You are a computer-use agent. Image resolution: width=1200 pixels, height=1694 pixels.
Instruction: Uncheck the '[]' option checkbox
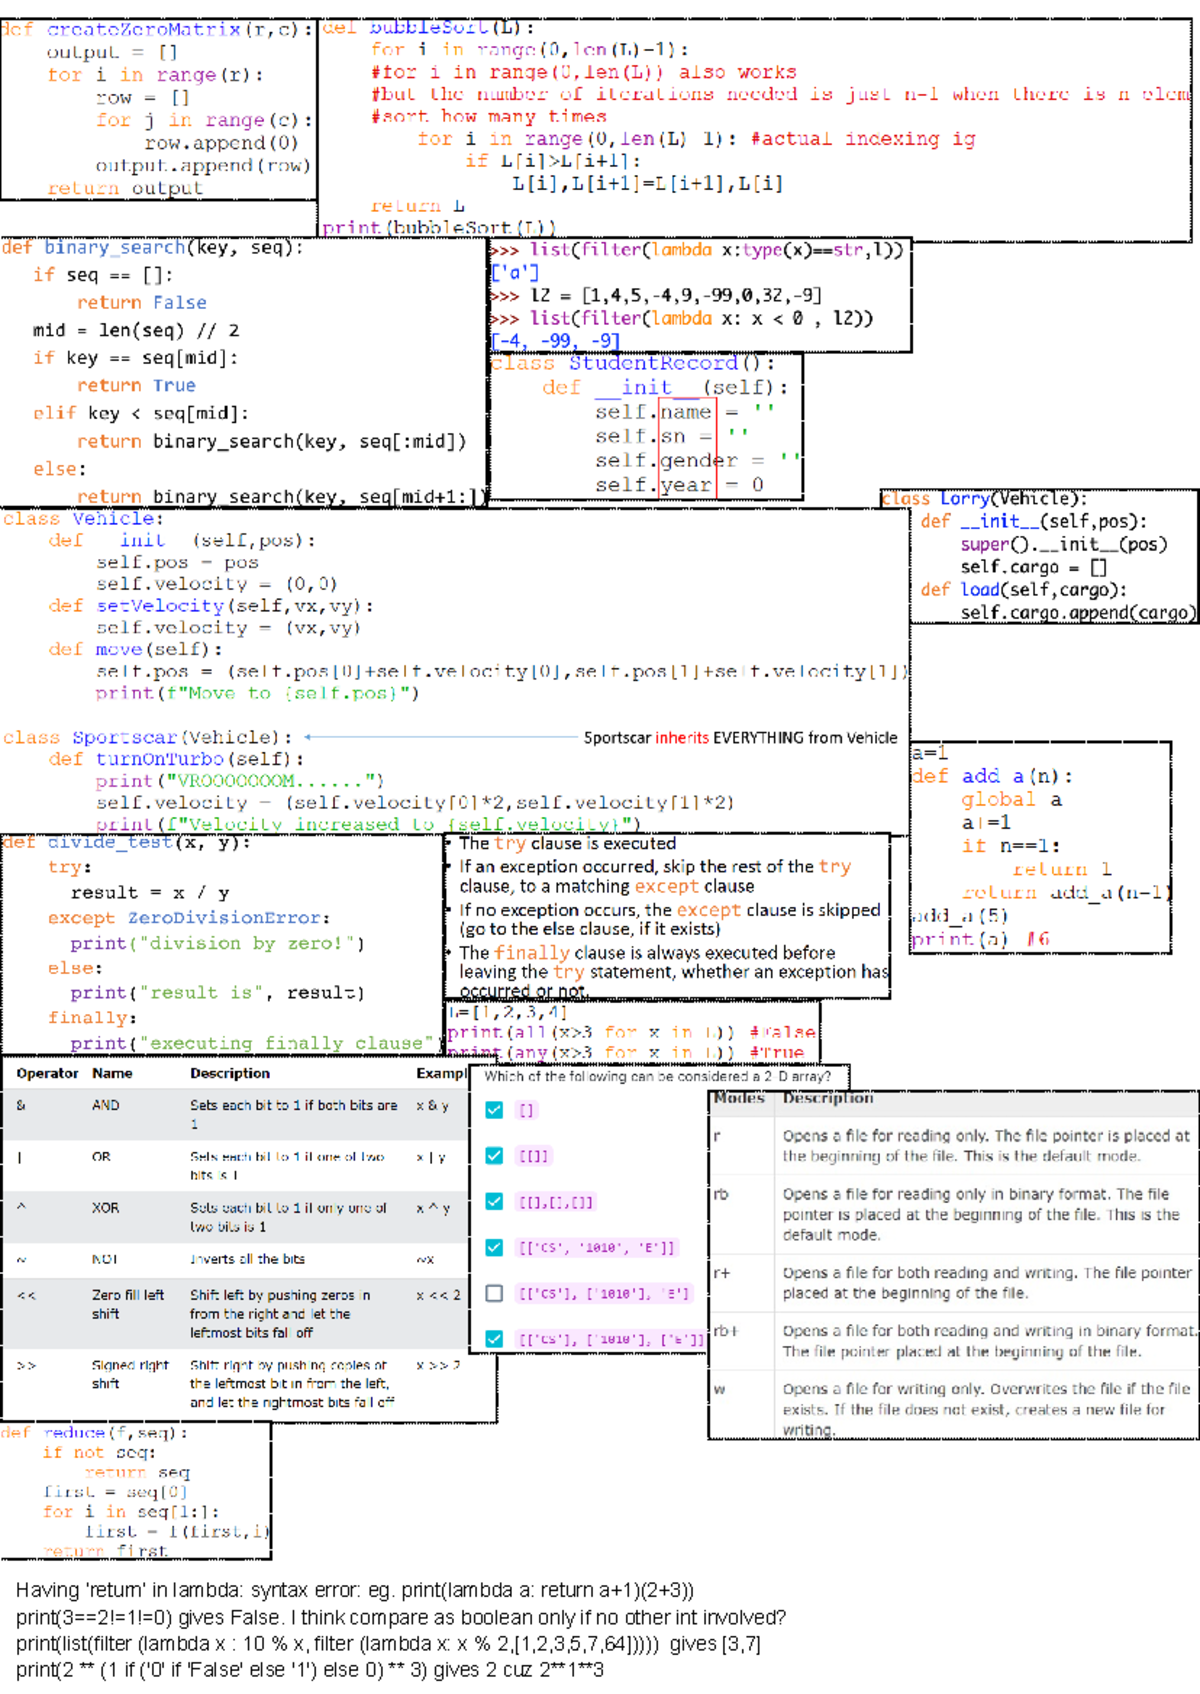coord(494,1110)
